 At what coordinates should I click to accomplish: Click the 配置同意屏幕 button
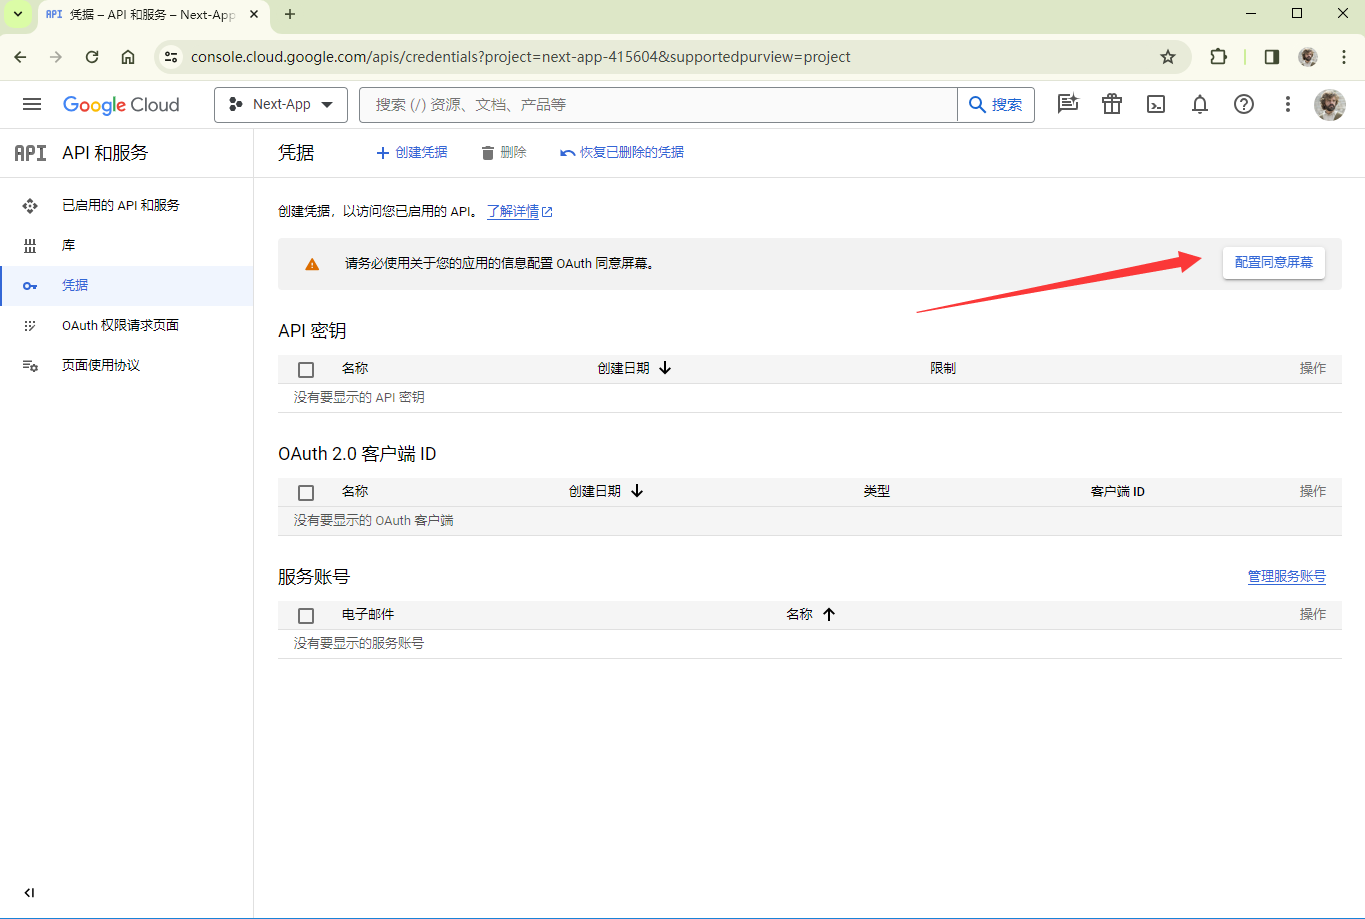[1274, 262]
